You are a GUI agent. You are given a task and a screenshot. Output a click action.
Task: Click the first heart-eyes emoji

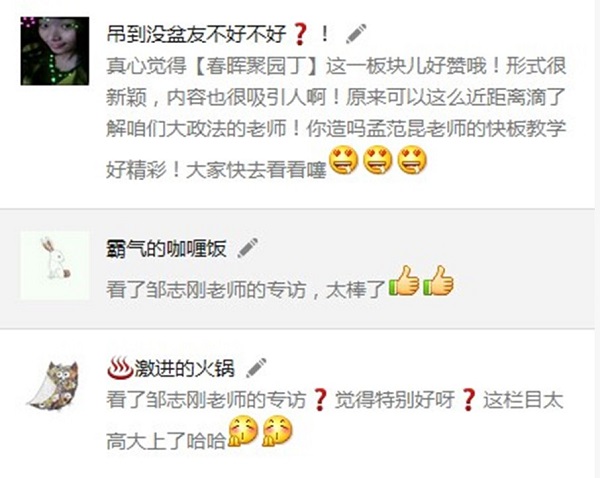tap(344, 160)
